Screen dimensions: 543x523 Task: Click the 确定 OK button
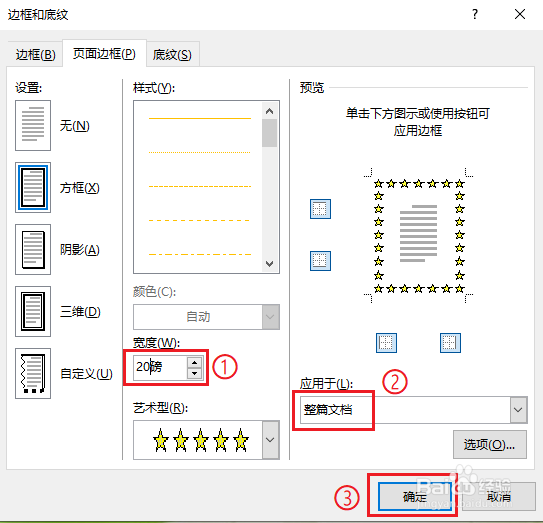tap(415, 497)
